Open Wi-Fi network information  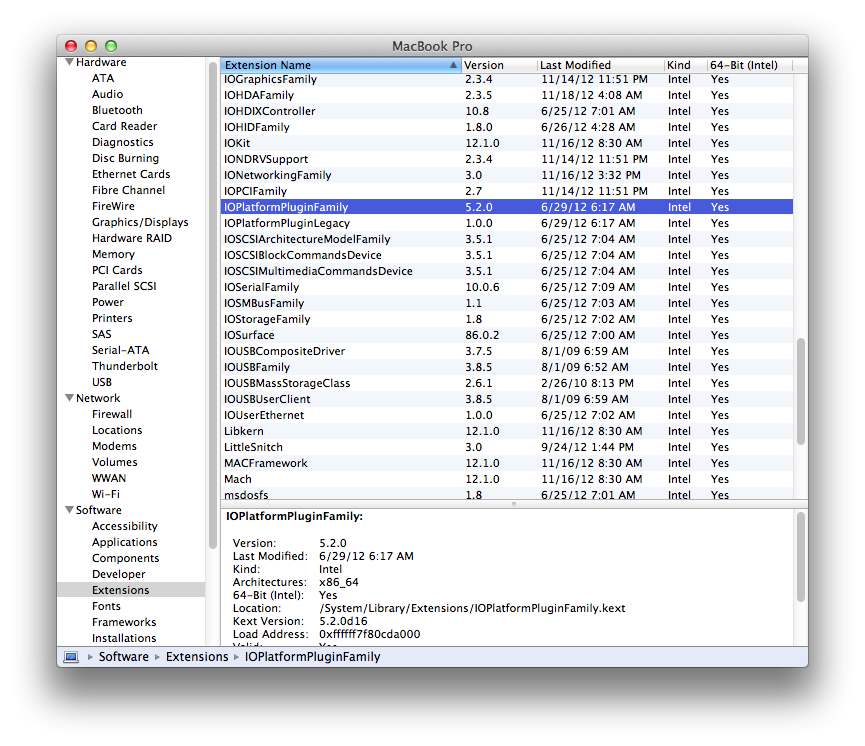[106, 494]
